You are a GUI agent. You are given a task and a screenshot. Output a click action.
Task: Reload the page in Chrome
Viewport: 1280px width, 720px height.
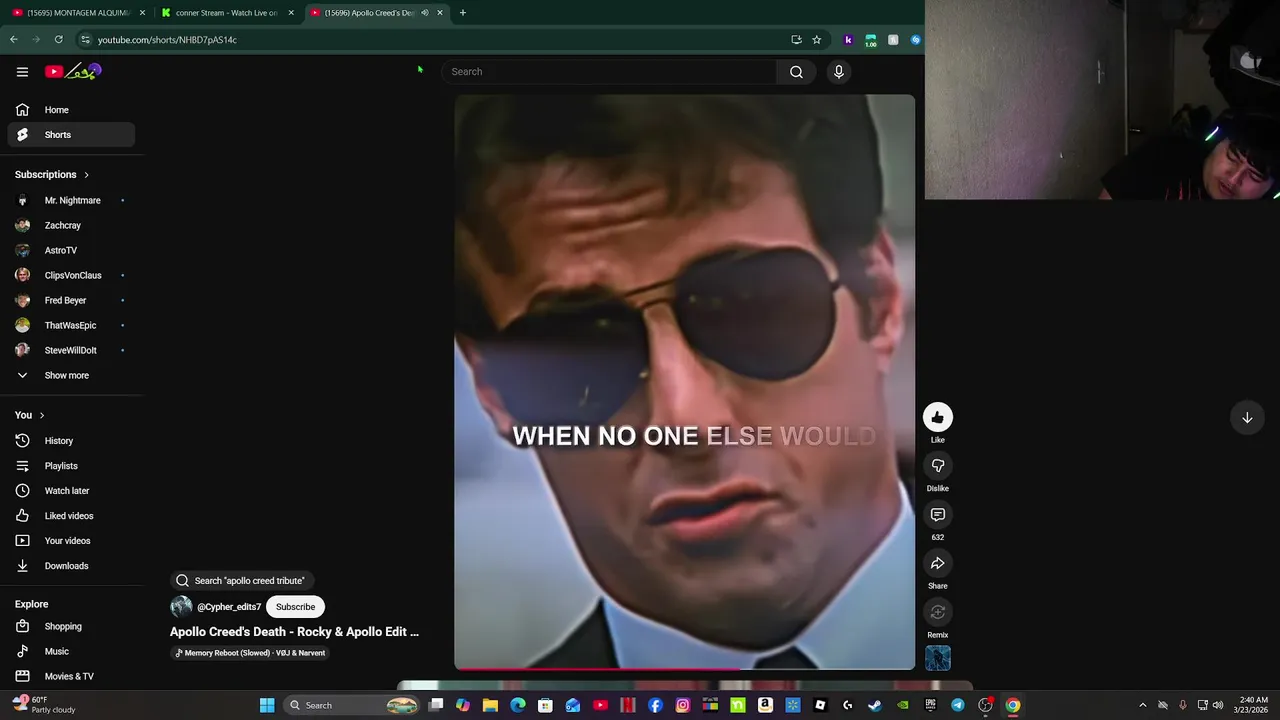[58, 39]
